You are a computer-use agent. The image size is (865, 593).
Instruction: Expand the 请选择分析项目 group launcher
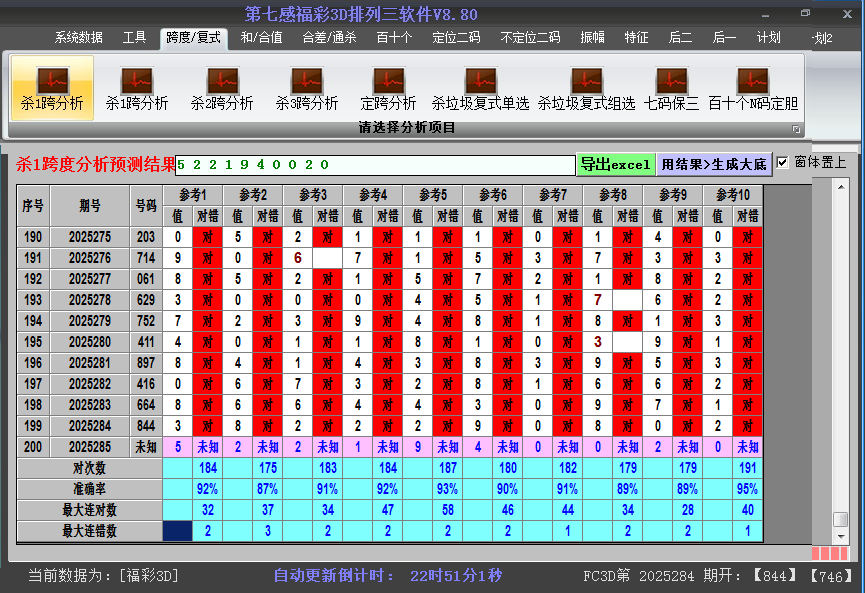pos(796,129)
